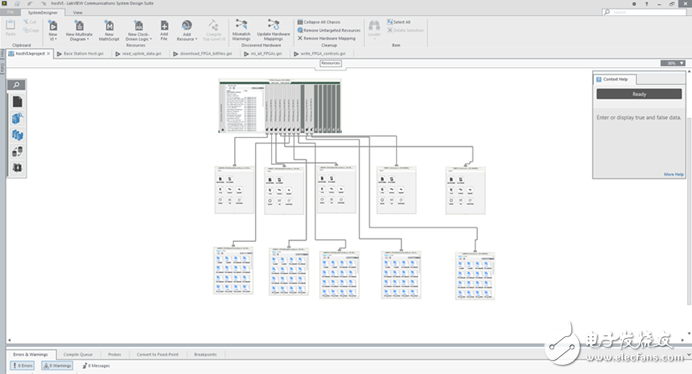Image resolution: width=692 pixels, height=374 pixels.
Task: Open download_FPGA_bitfiles.gvi tab
Action: [203, 53]
